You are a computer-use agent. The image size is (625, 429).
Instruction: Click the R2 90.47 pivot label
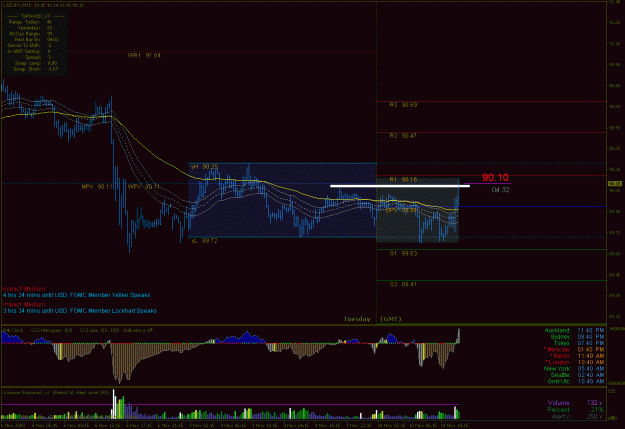point(403,136)
